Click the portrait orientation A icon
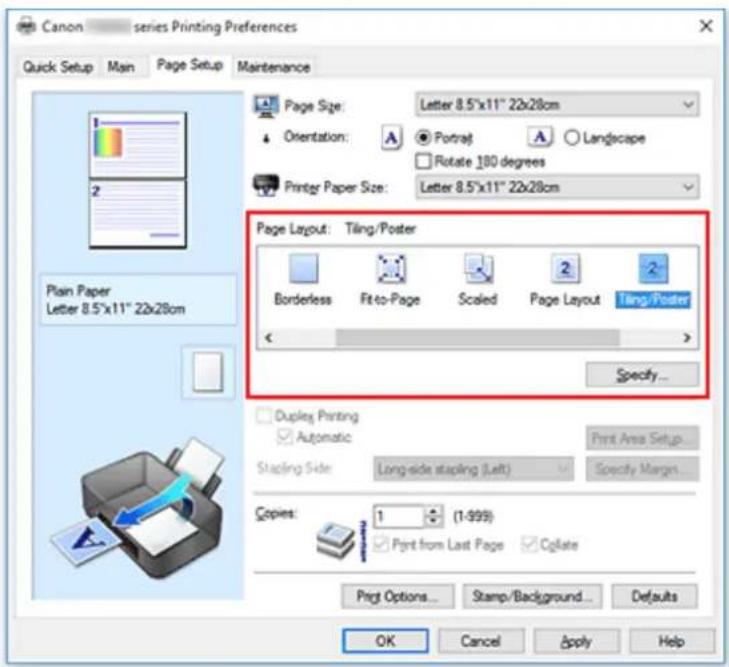Viewport: 729px width, 667px height. point(391,138)
